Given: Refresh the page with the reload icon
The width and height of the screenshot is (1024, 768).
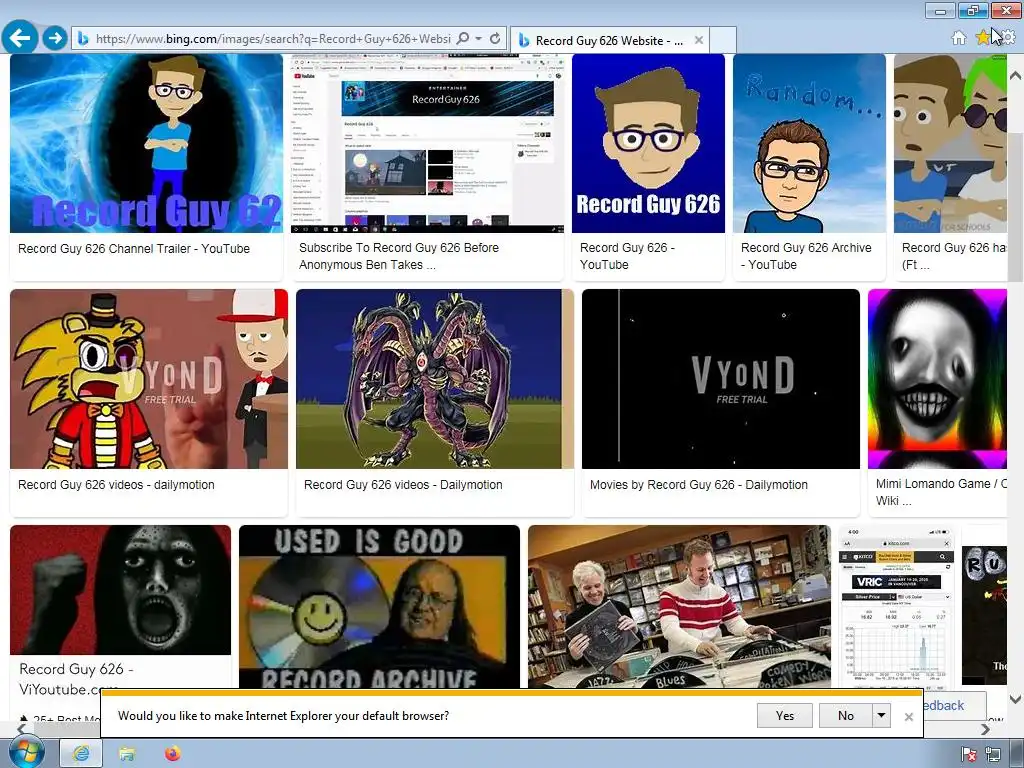Looking at the screenshot, I should click(495, 39).
